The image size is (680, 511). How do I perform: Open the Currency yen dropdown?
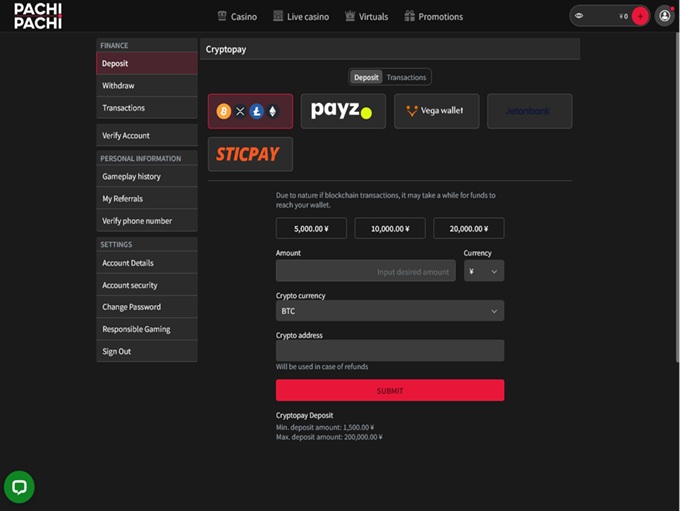pos(483,271)
